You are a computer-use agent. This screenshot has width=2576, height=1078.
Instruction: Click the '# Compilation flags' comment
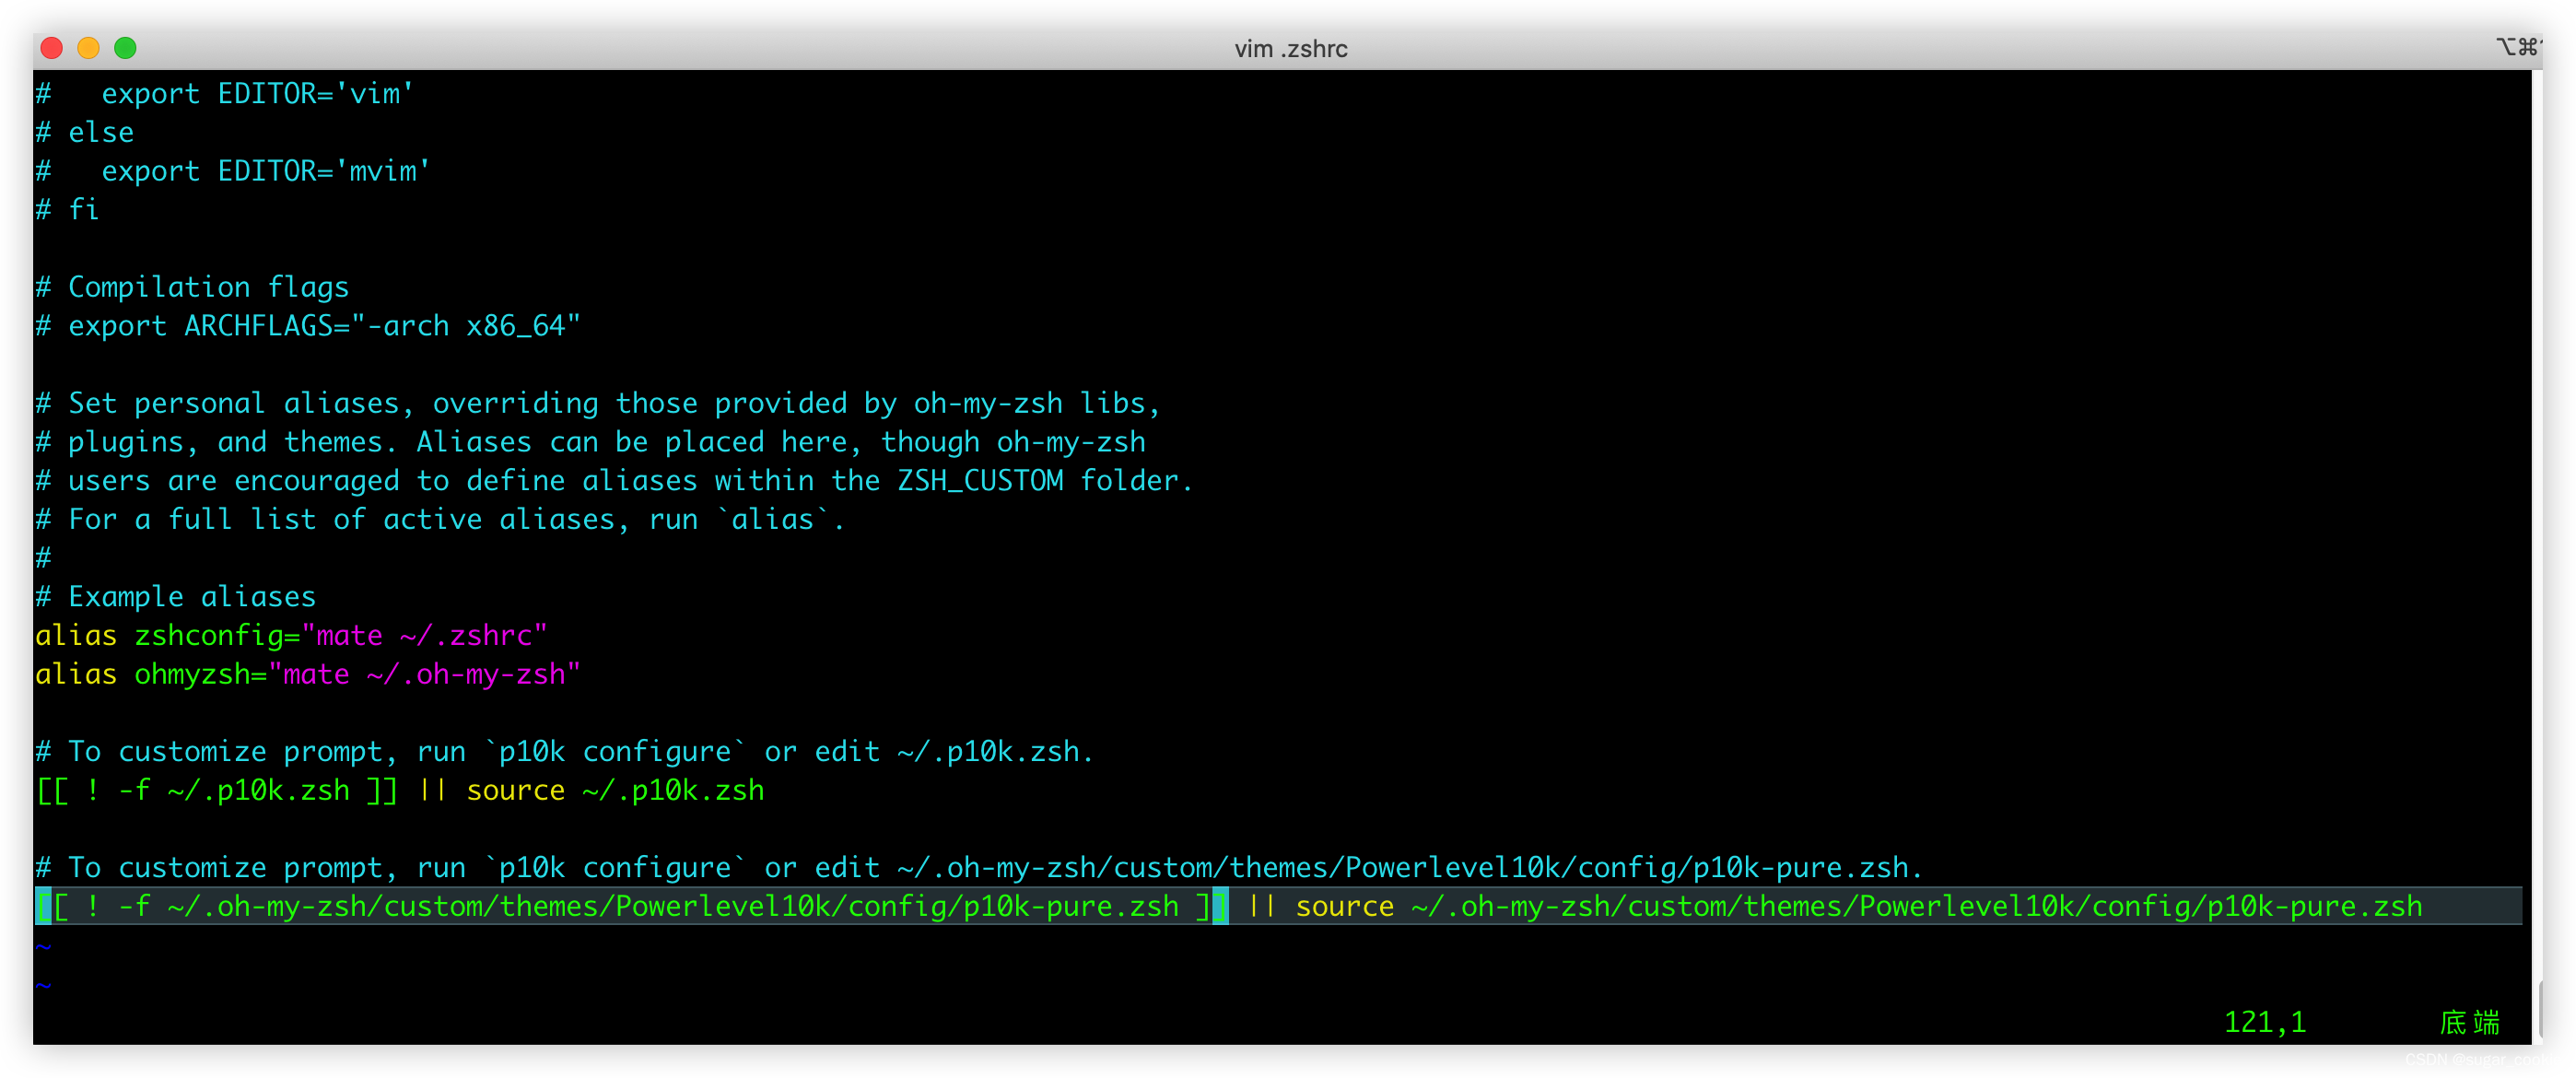click(192, 288)
